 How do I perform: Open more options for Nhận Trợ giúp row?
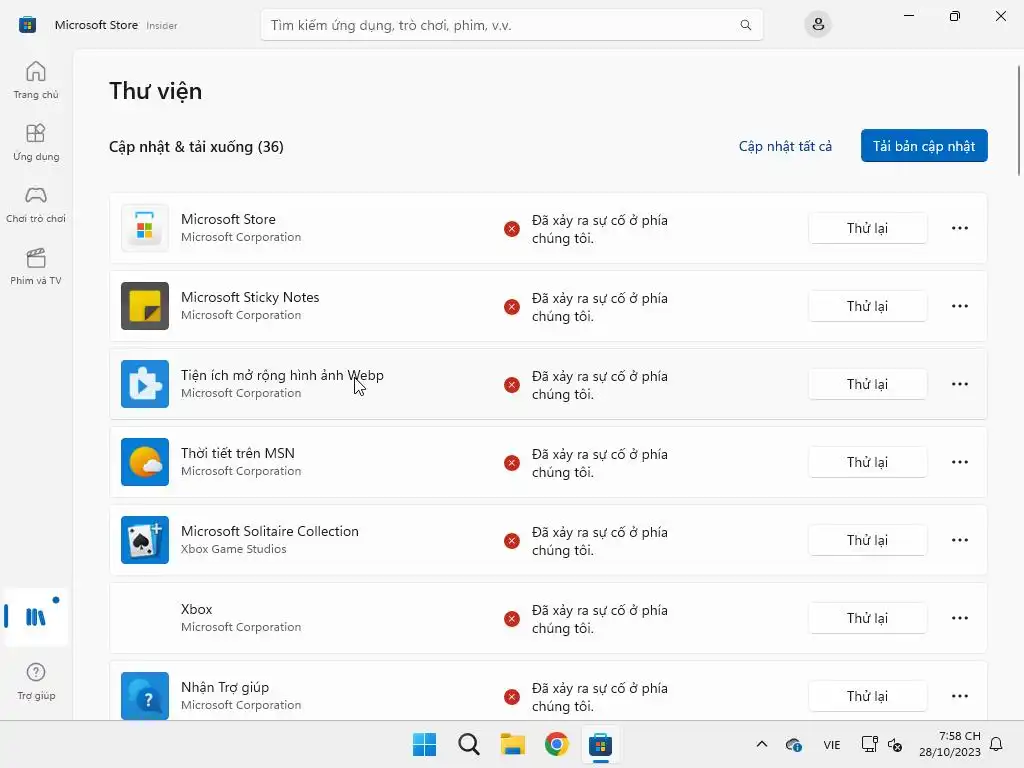960,696
